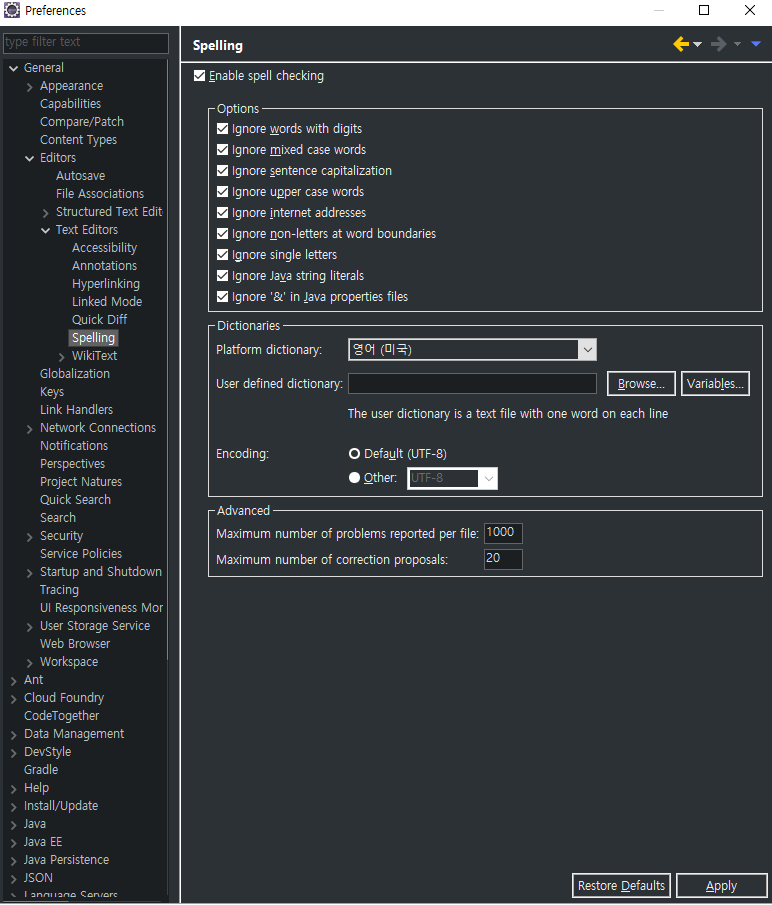Open the Keys preference page
This screenshot has height=905, width=772.
(52, 392)
